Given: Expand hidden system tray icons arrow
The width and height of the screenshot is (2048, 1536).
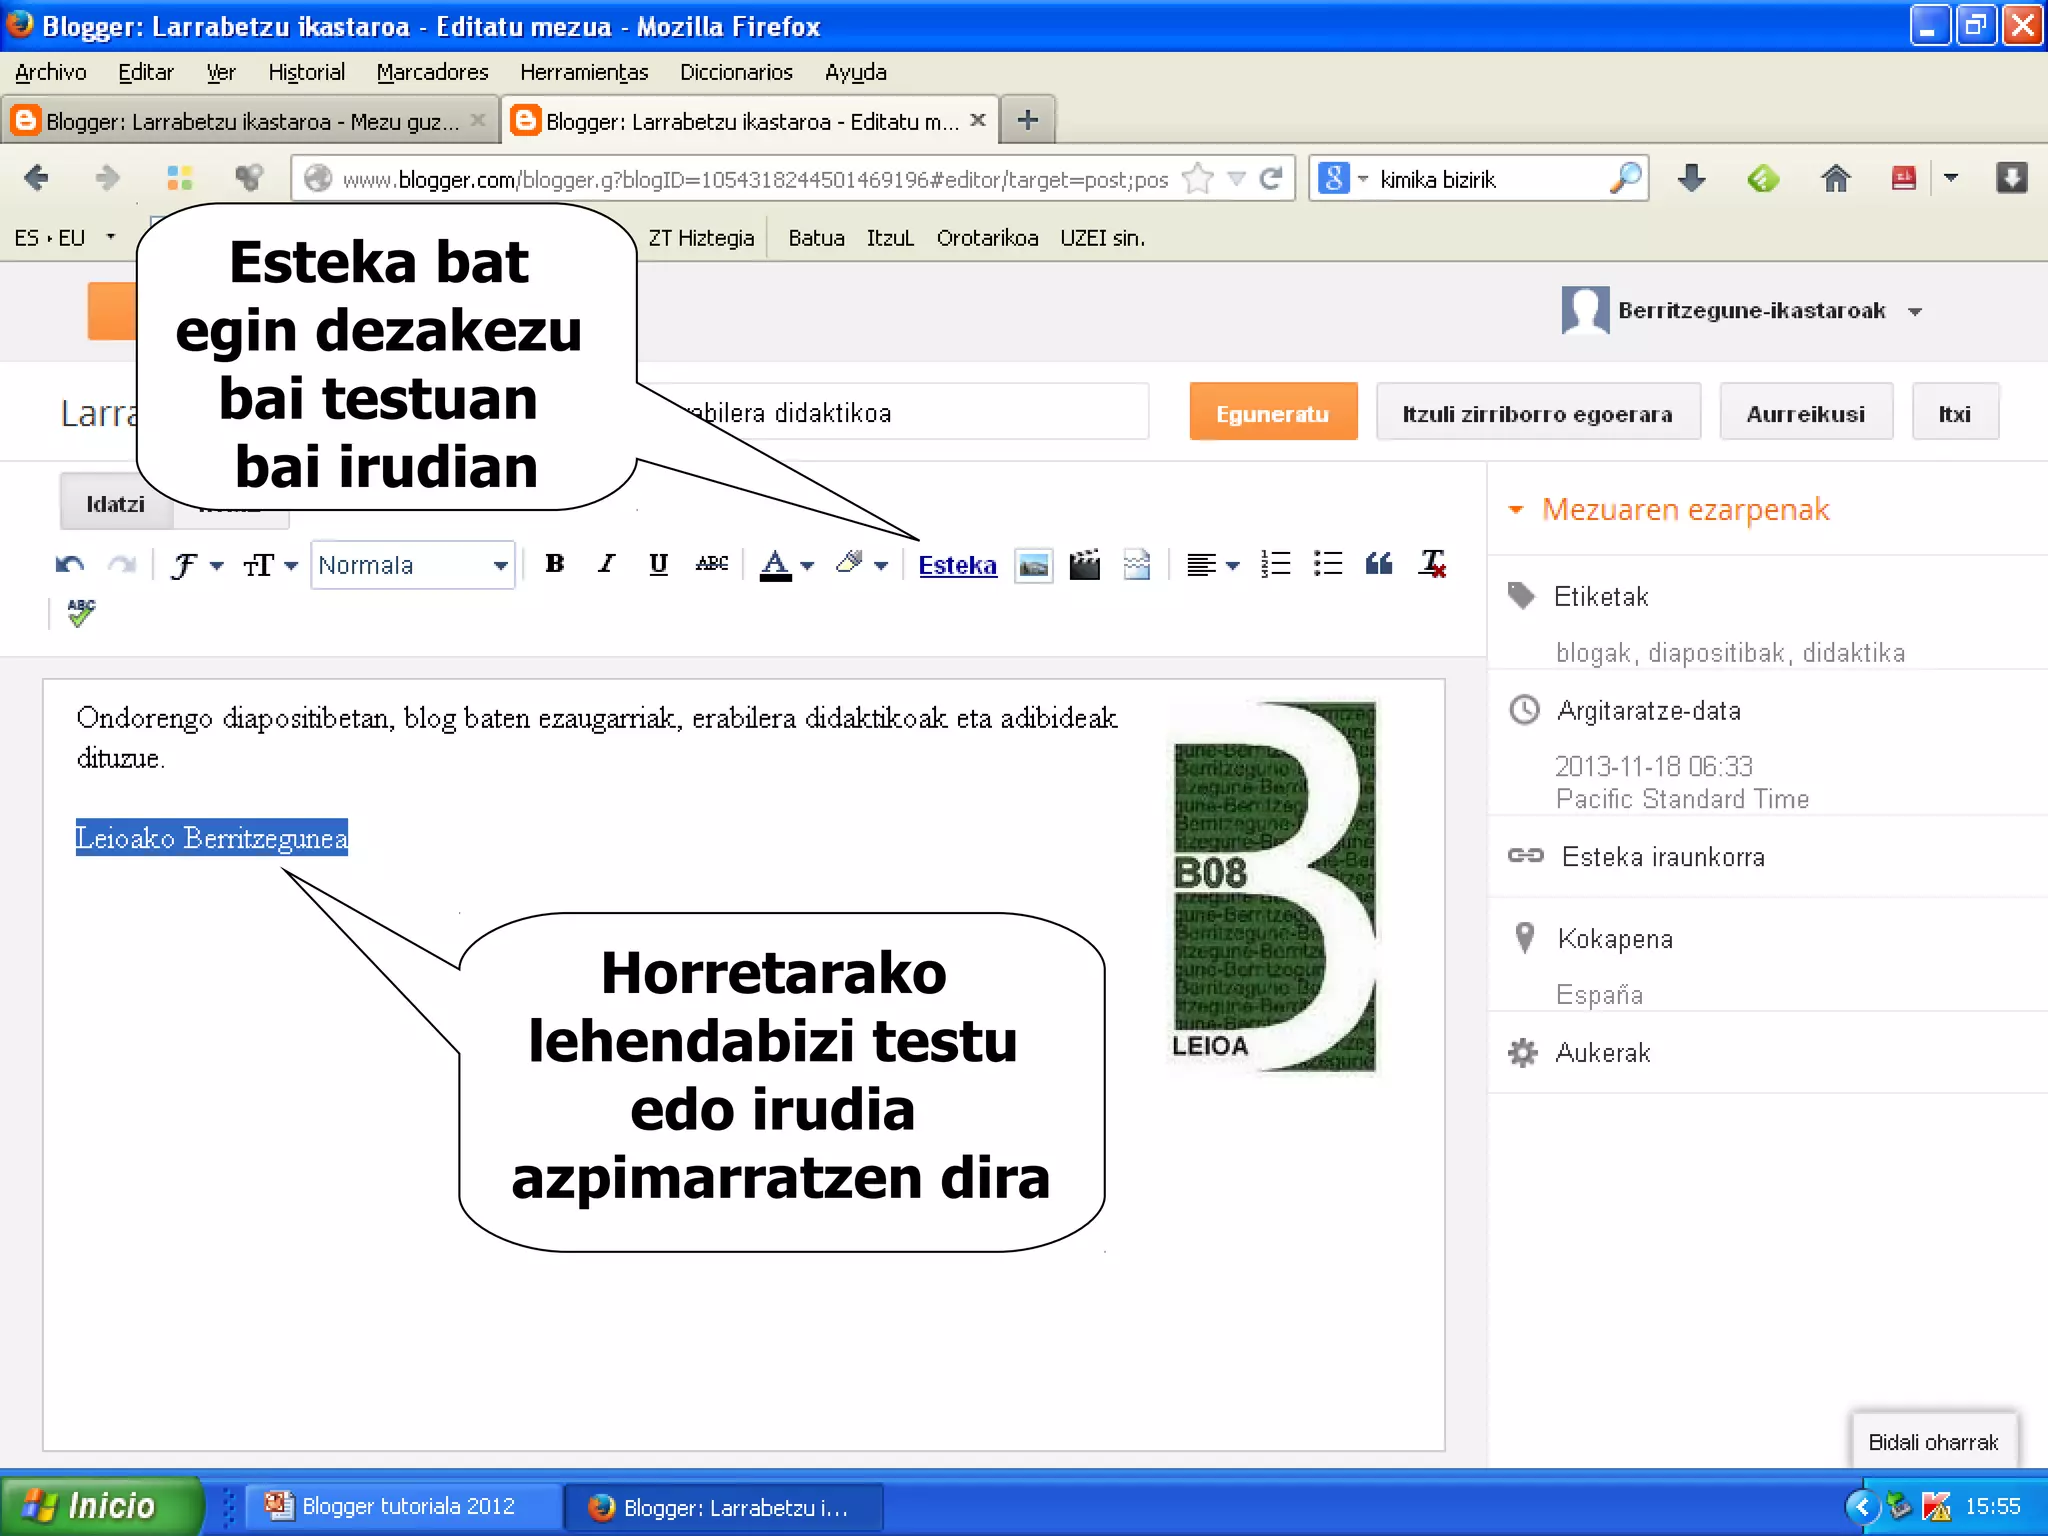Looking at the screenshot, I should (1861, 1506).
